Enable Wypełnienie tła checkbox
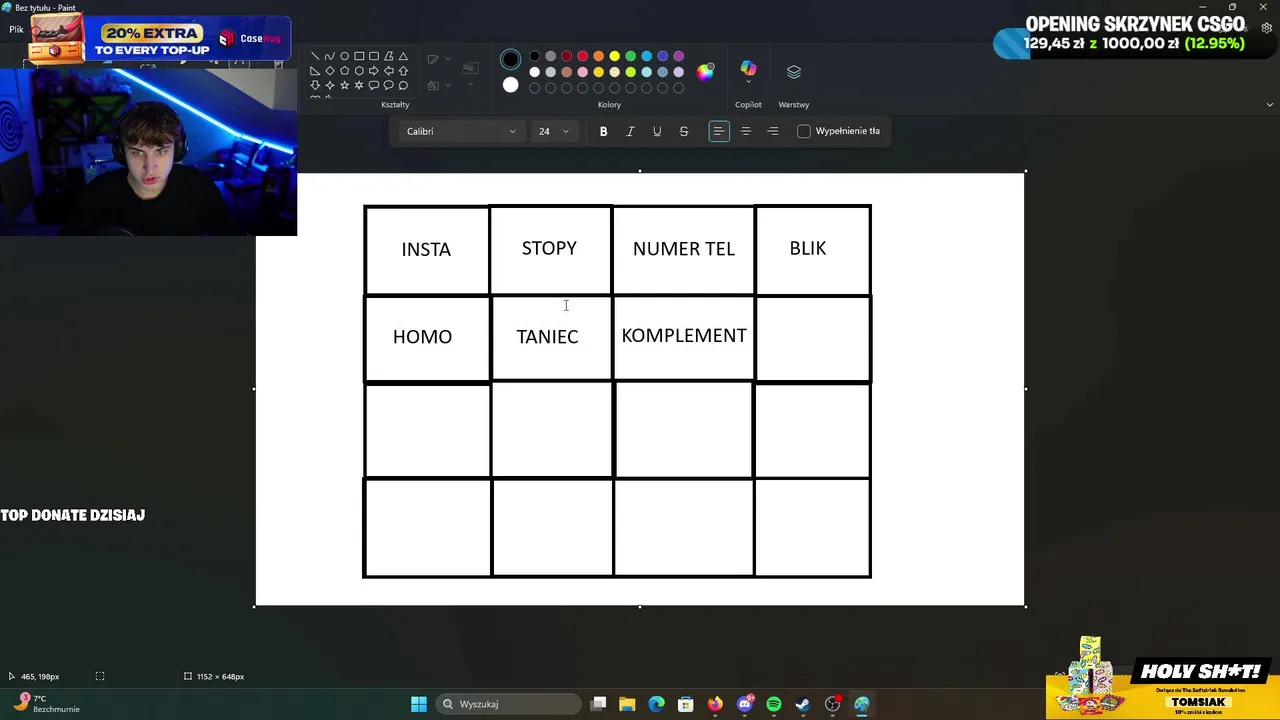This screenshot has width=1280, height=720. point(804,131)
